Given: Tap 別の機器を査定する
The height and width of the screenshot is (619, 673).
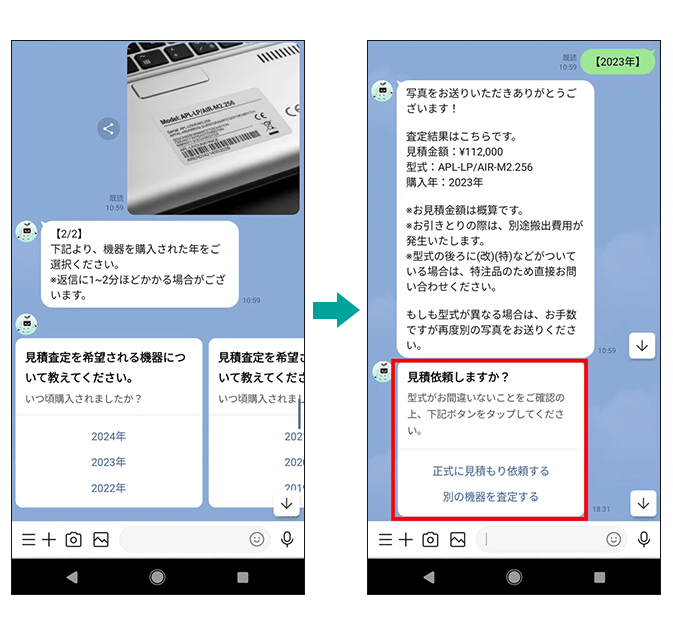Looking at the screenshot, I should pyautogui.click(x=491, y=497).
